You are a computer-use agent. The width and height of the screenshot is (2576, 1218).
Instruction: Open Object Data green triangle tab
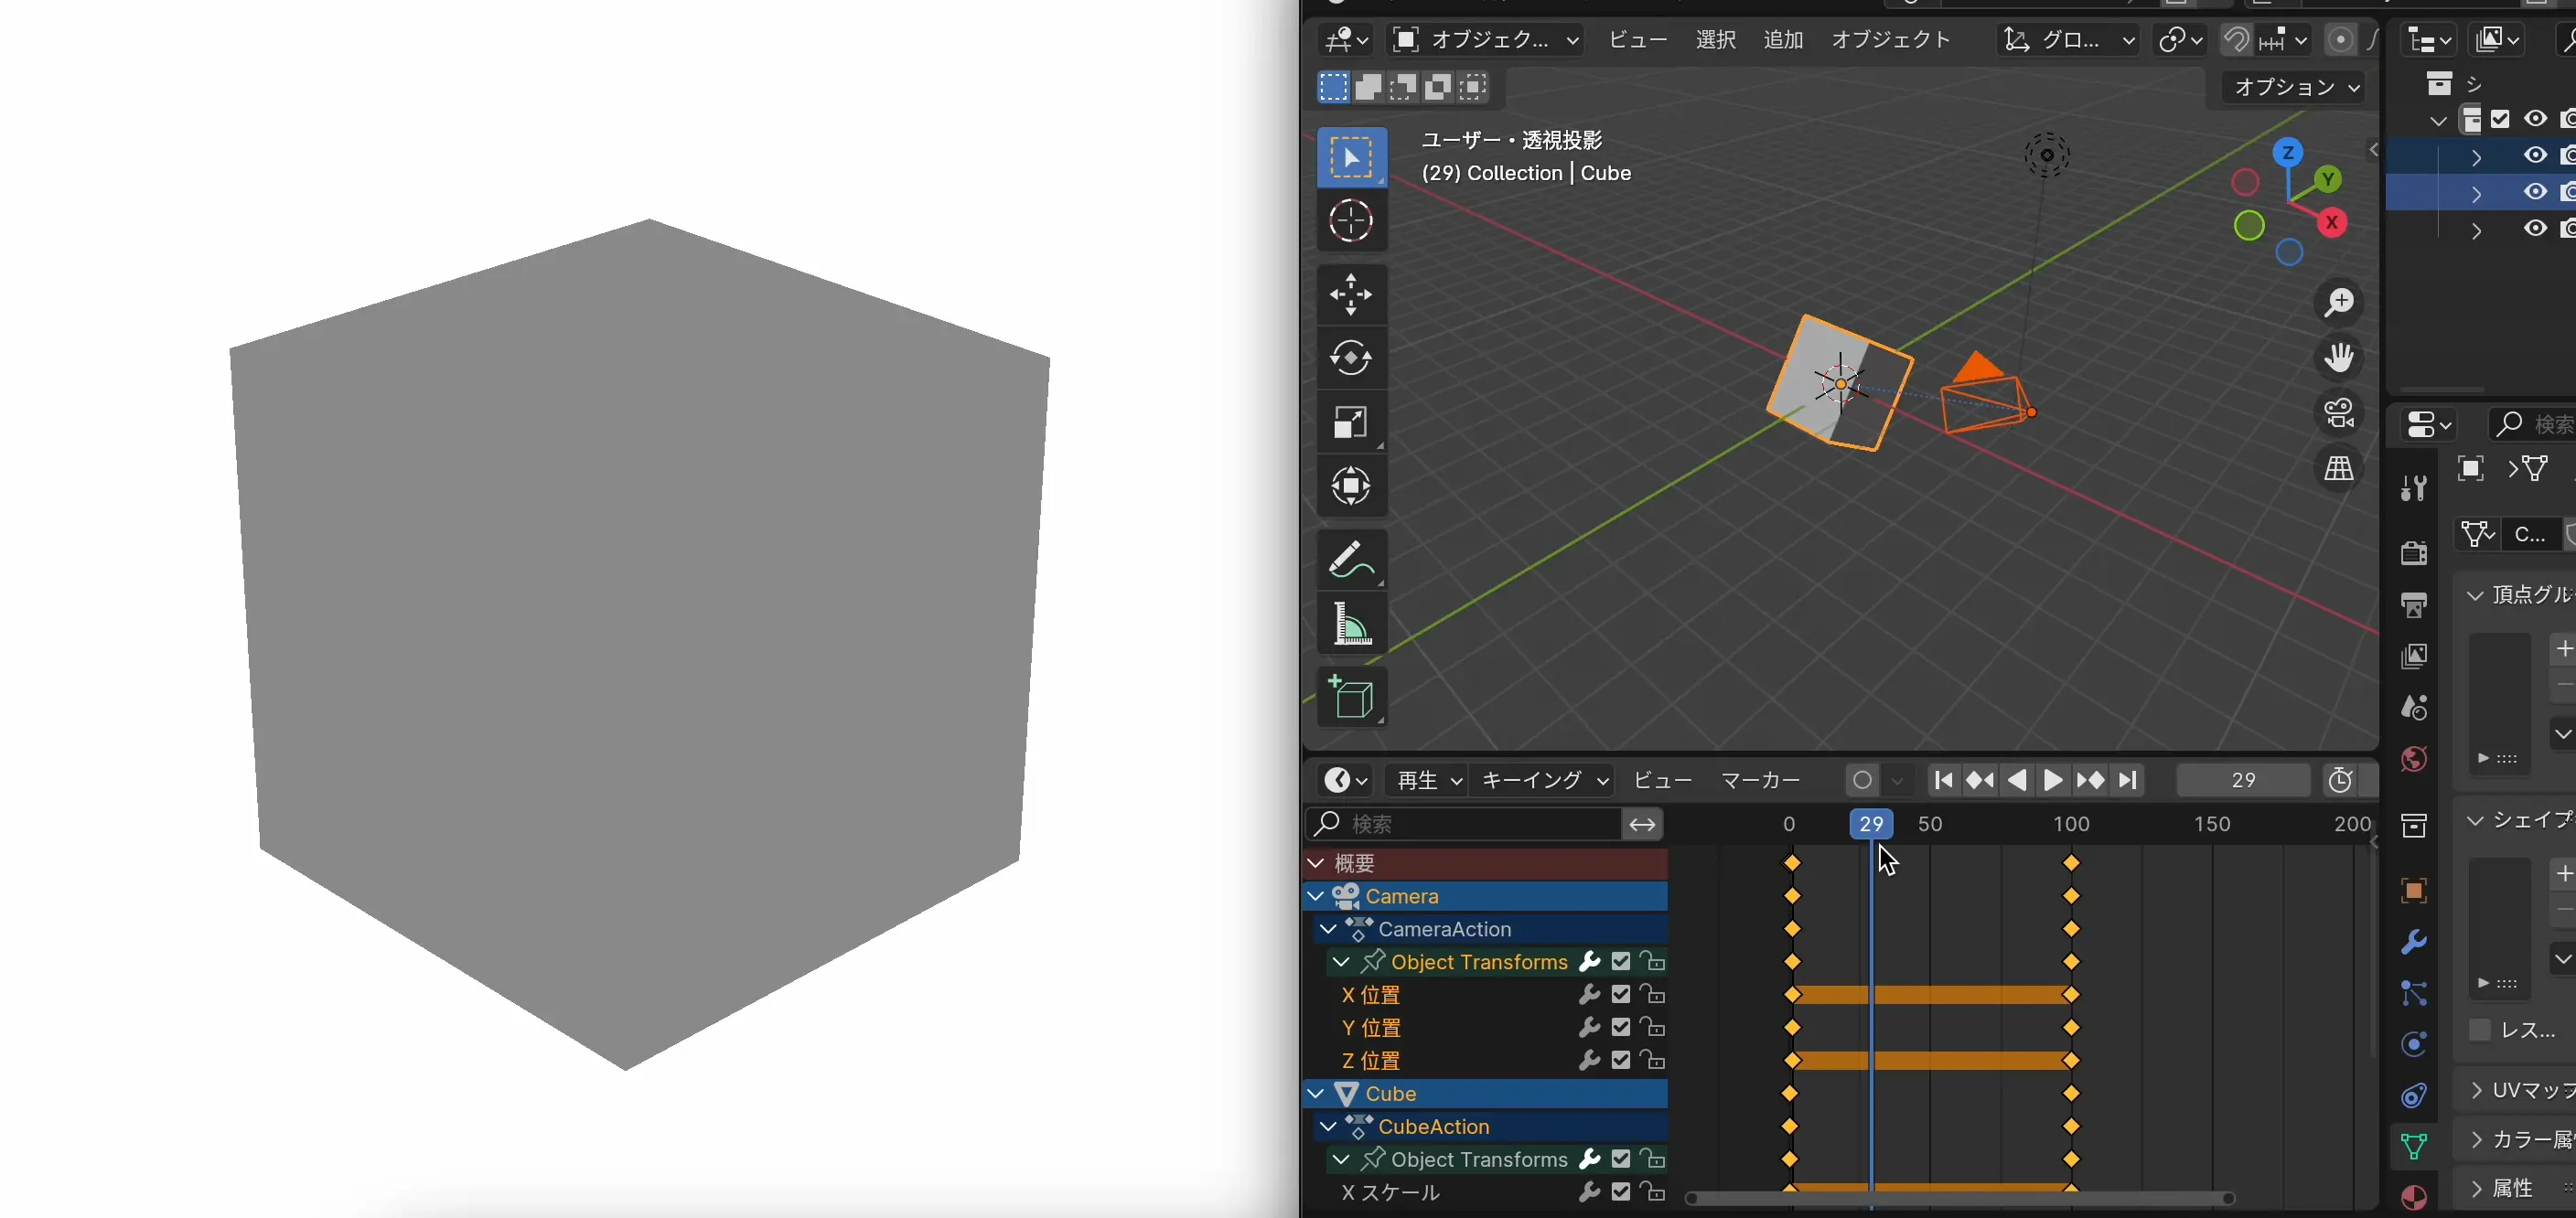(x=2414, y=1147)
